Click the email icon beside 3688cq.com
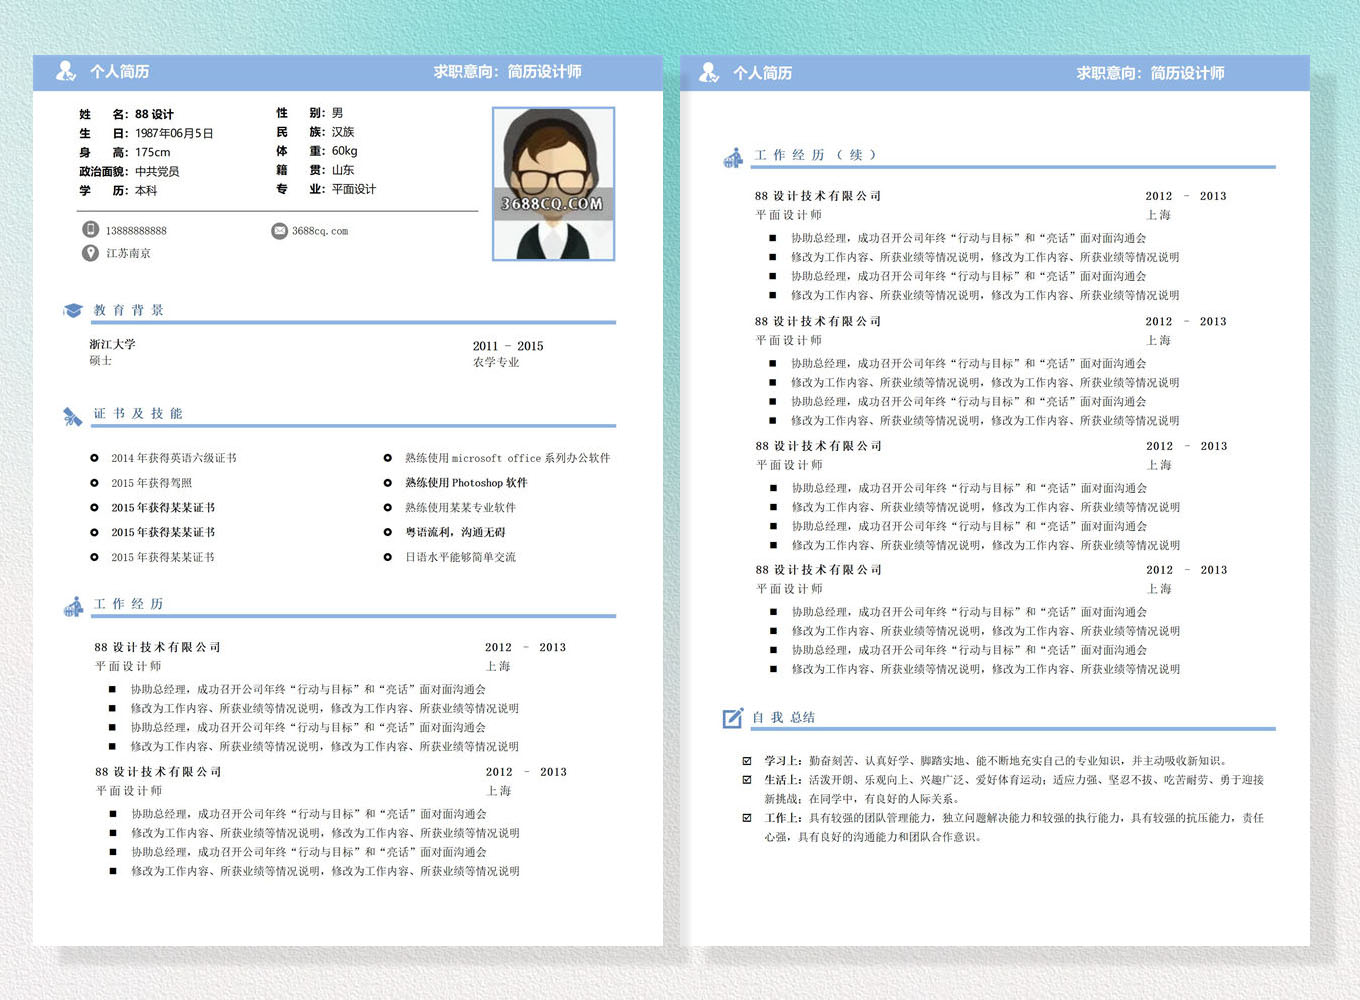Image resolution: width=1360 pixels, height=1000 pixels. tap(279, 231)
